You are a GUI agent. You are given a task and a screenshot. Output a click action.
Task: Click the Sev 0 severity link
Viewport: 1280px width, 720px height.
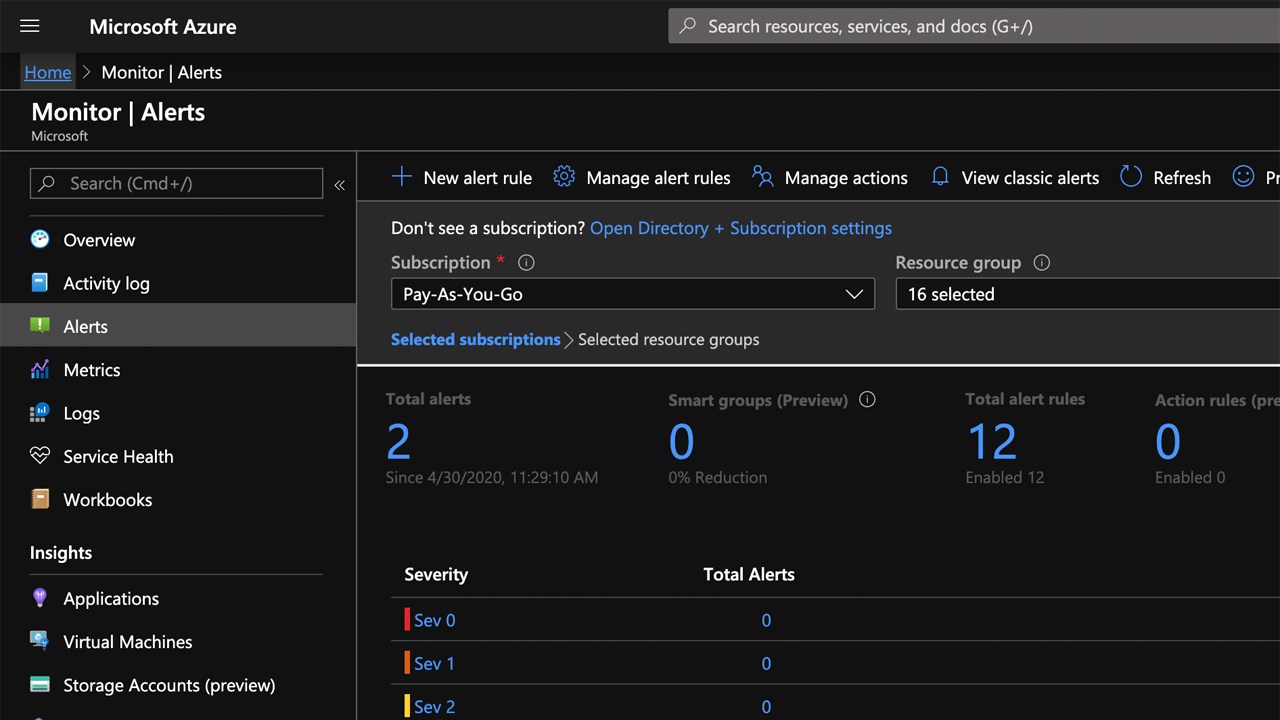click(x=434, y=620)
